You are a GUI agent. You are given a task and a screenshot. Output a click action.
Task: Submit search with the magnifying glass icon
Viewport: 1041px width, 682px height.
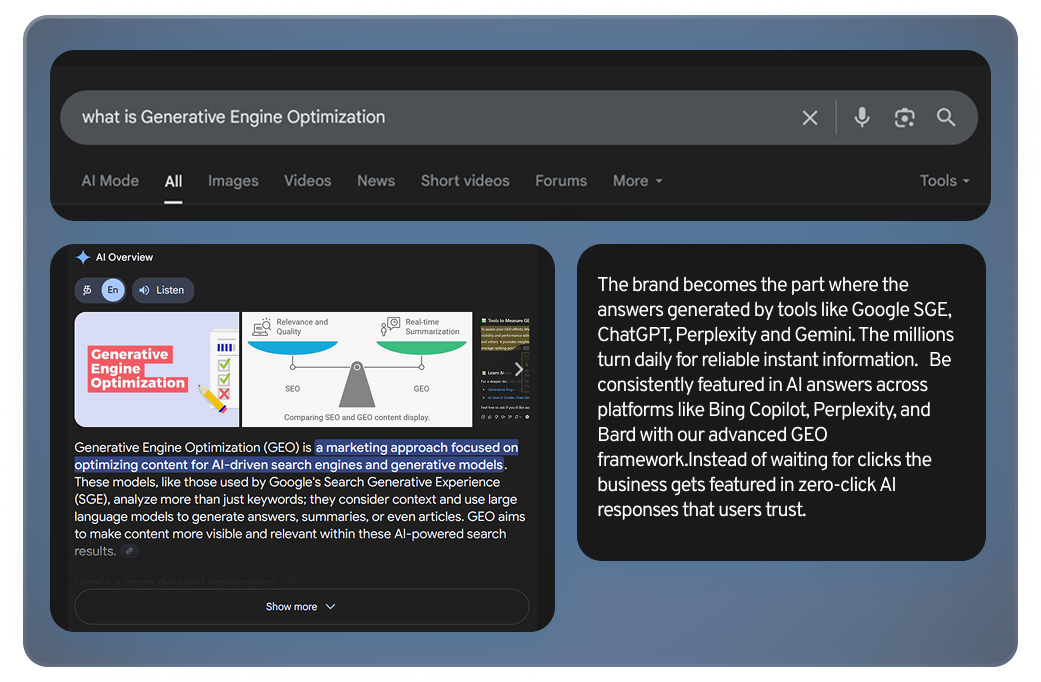click(946, 118)
